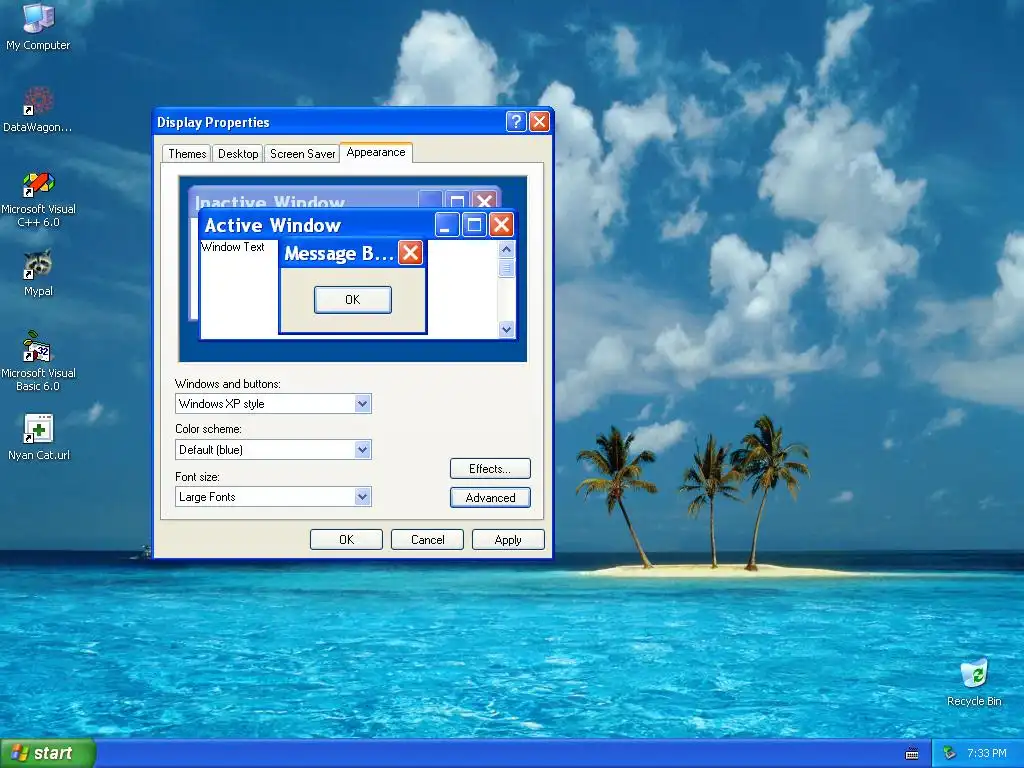Screen dimensions: 1024x768
Task: Confirm the dialog with bottom OK button
Action: click(x=346, y=539)
